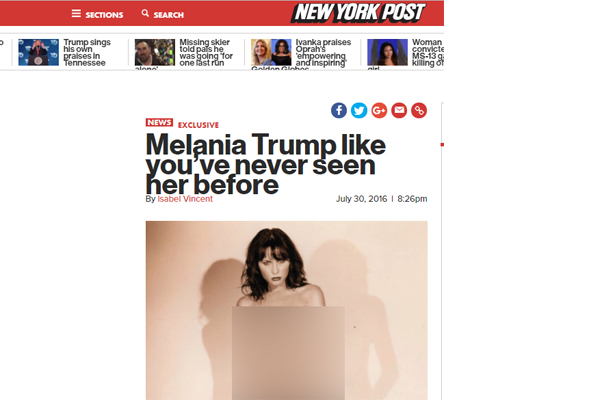Click the Search magnifier icon
This screenshot has height=400, width=600.
145,13
